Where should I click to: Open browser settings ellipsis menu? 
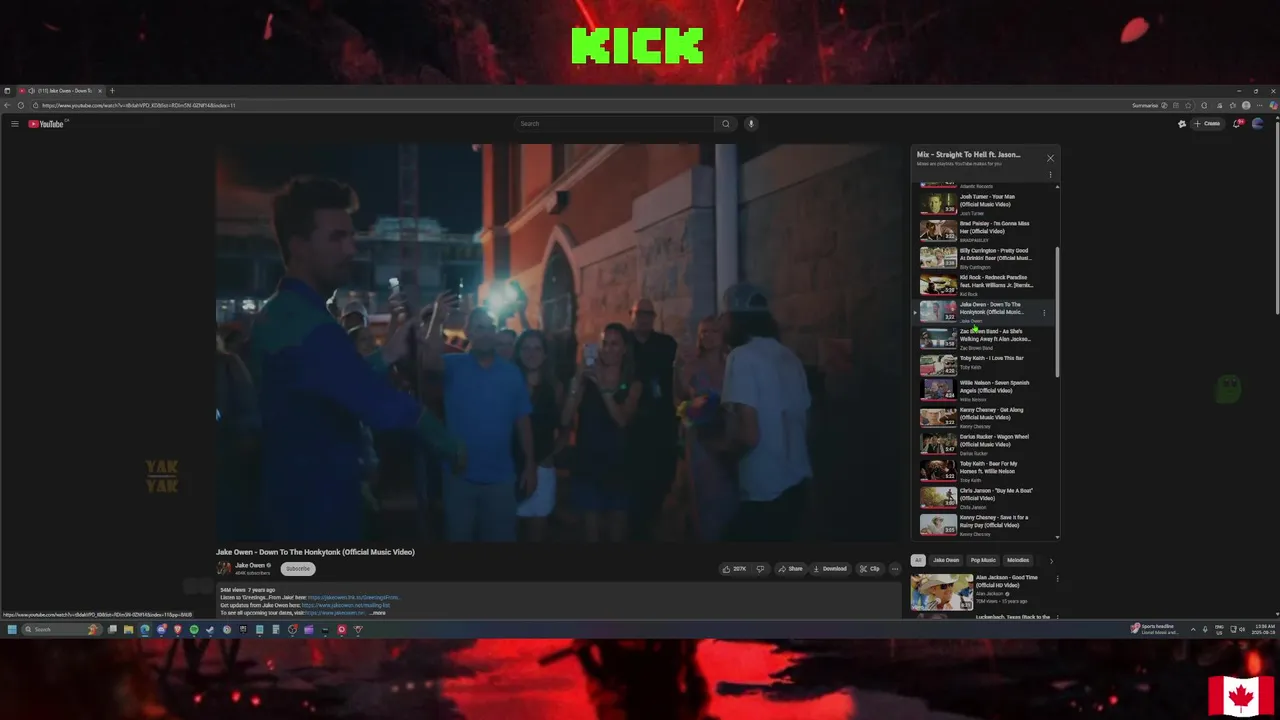pyautogui.click(x=1259, y=105)
